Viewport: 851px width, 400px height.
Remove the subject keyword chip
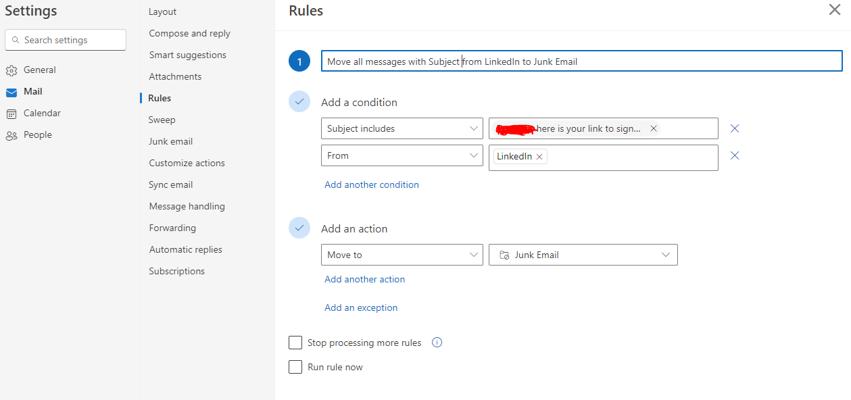tap(653, 129)
